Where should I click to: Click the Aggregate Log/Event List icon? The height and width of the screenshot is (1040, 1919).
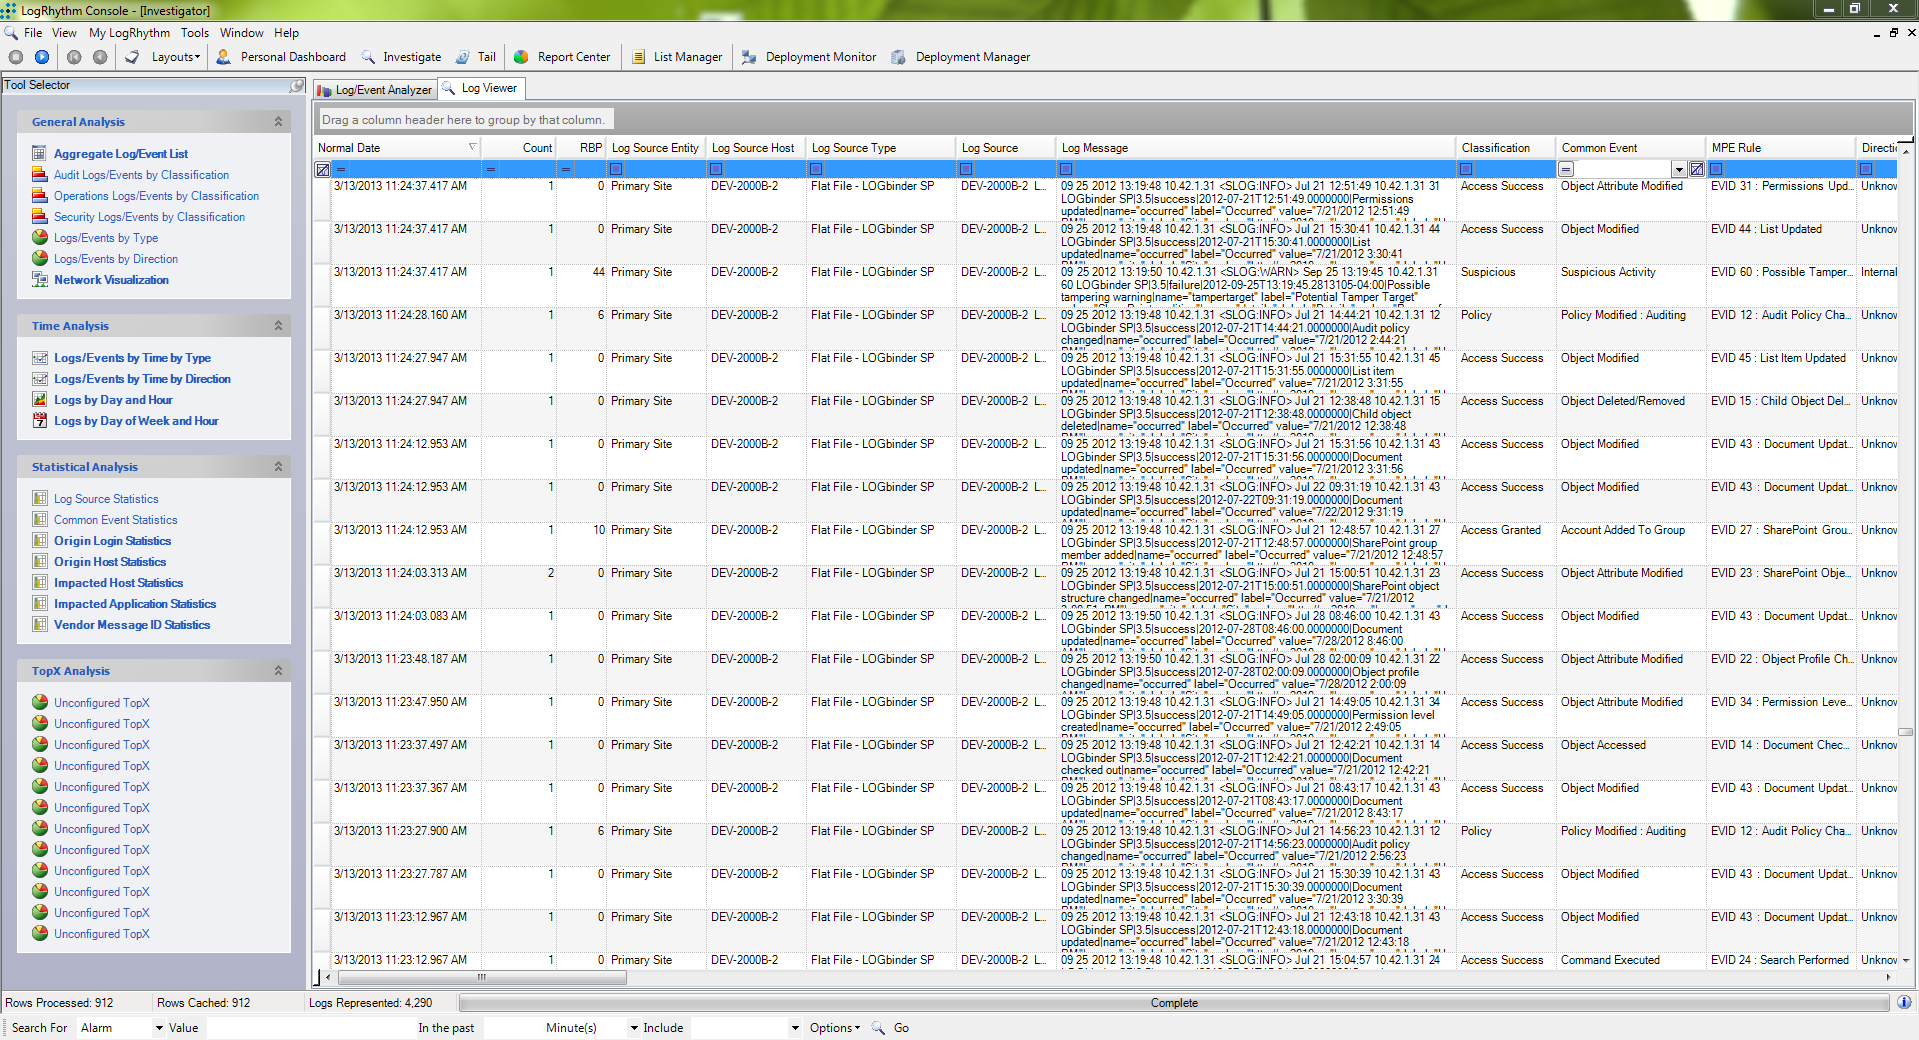click(39, 153)
